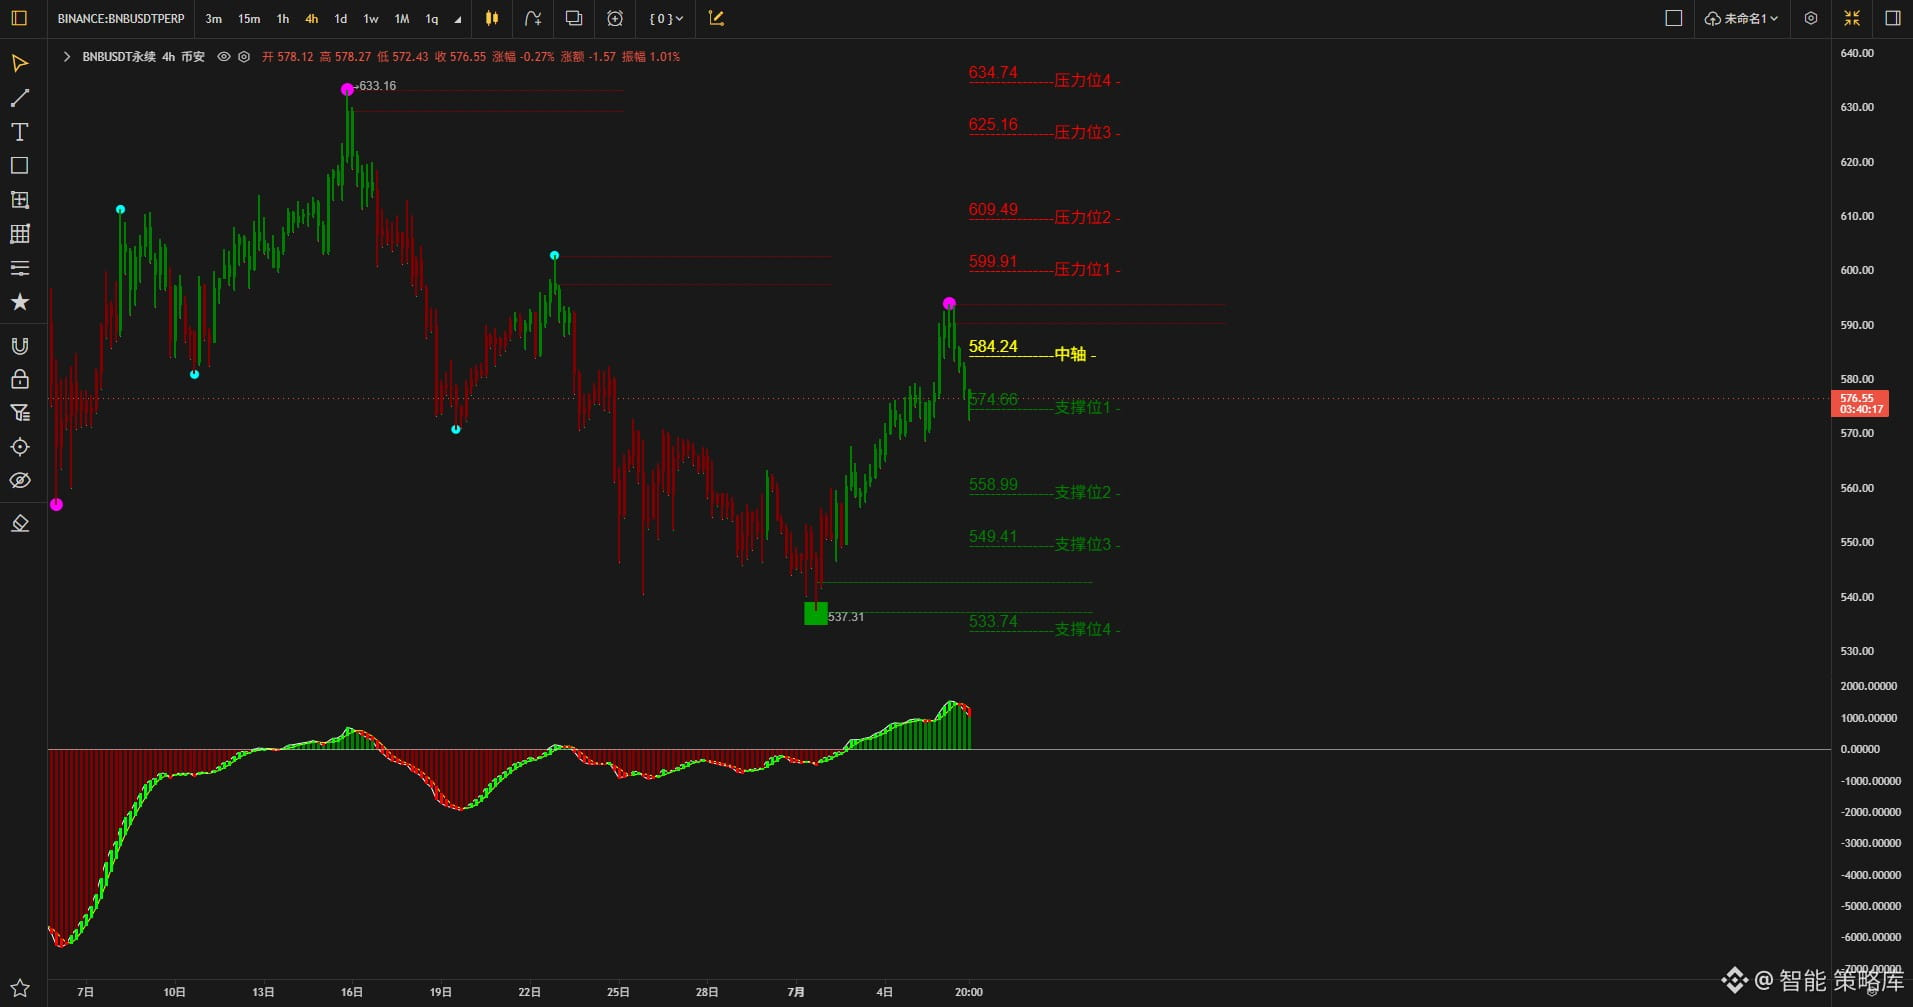This screenshot has width=1913, height=1007.
Task: Click the 20:00 time axis label
Action: (968, 992)
